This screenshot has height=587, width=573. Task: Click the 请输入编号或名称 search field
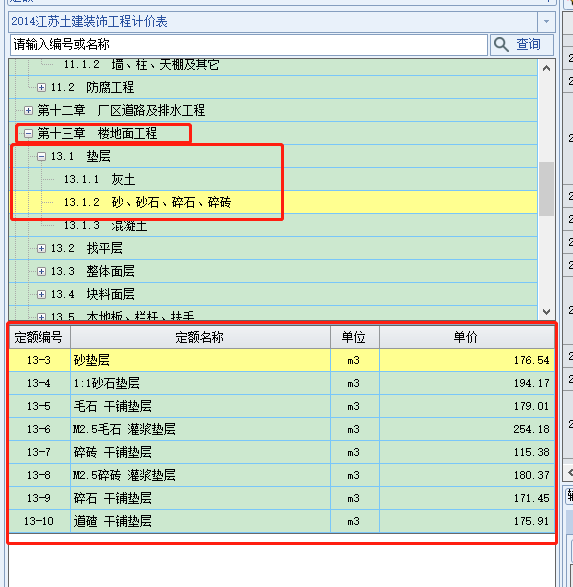point(249,45)
